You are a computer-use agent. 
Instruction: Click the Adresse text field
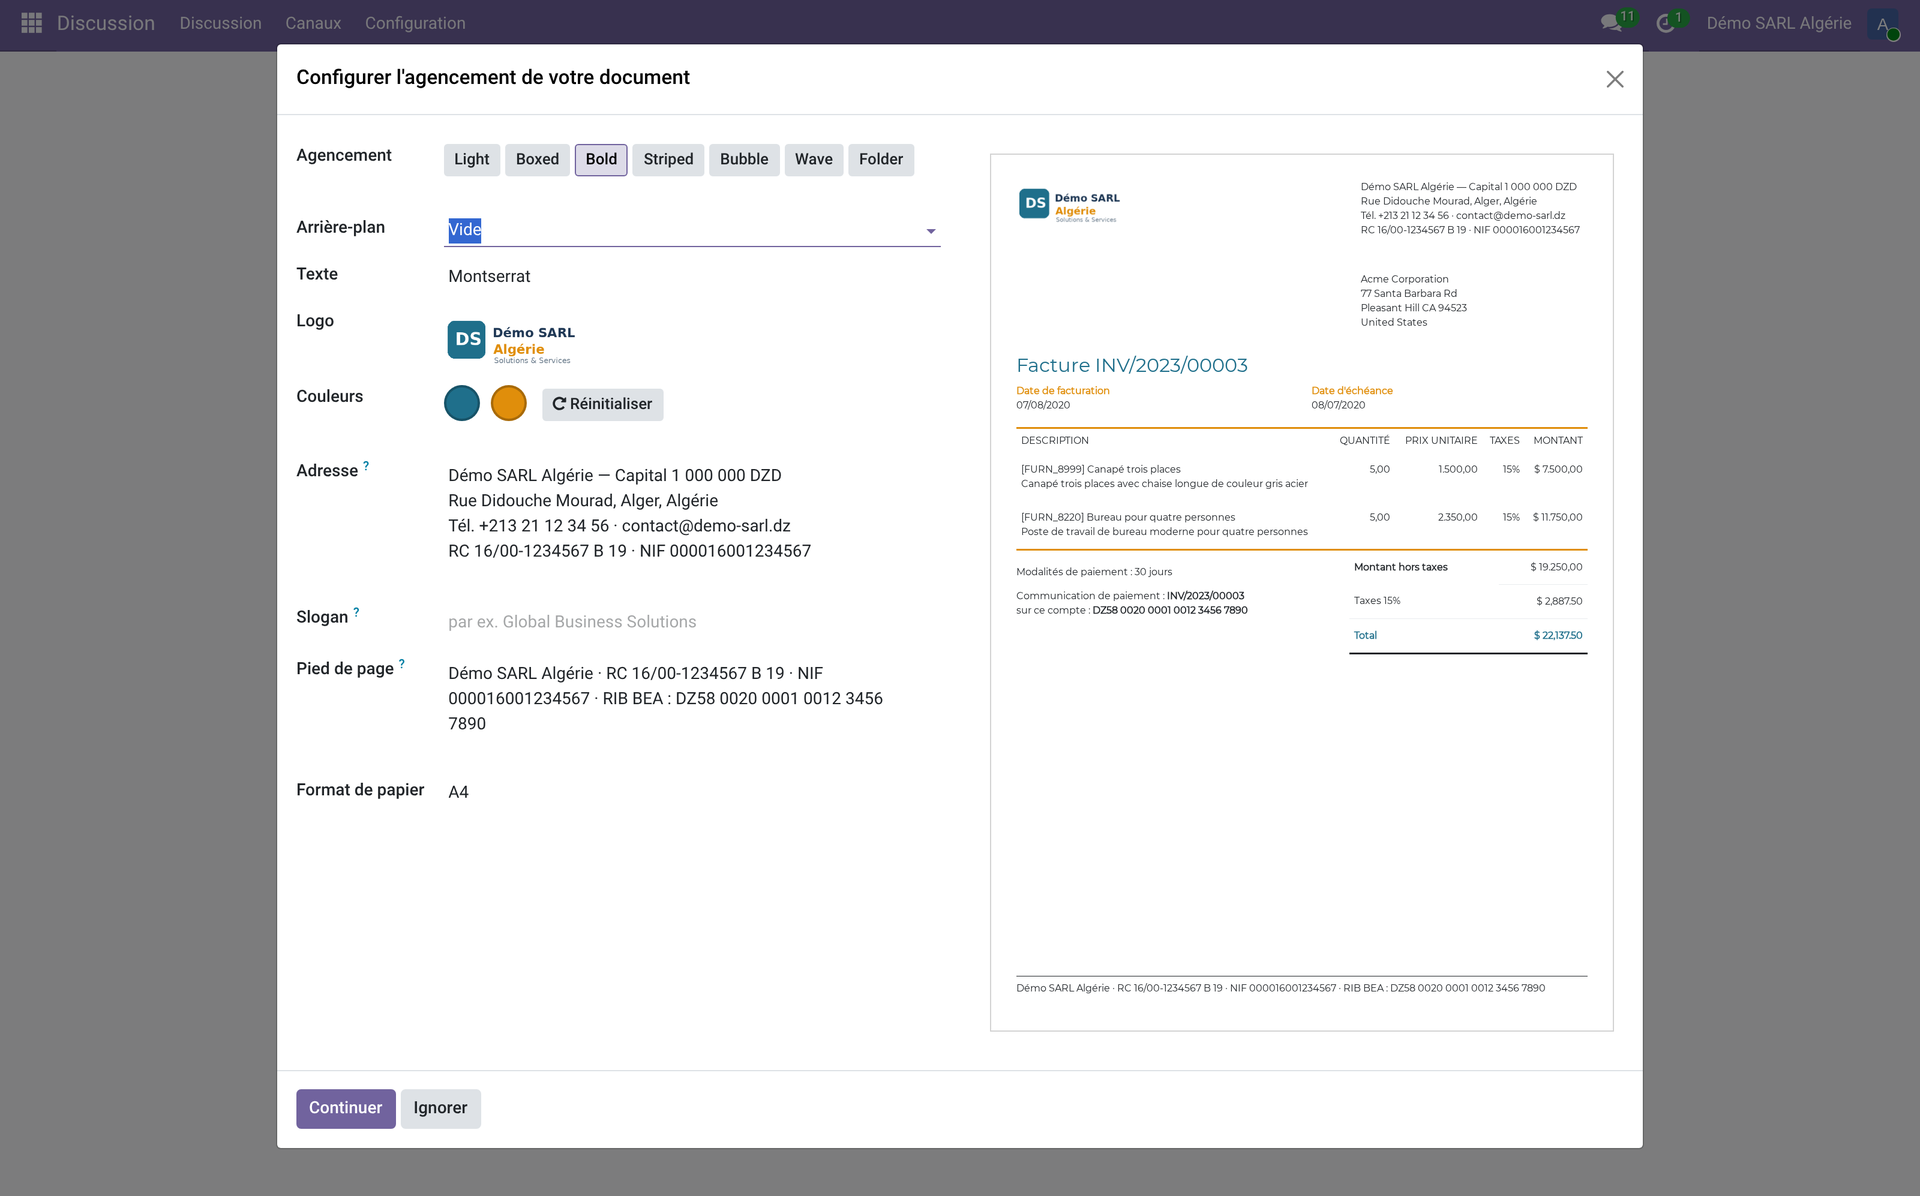coord(692,513)
